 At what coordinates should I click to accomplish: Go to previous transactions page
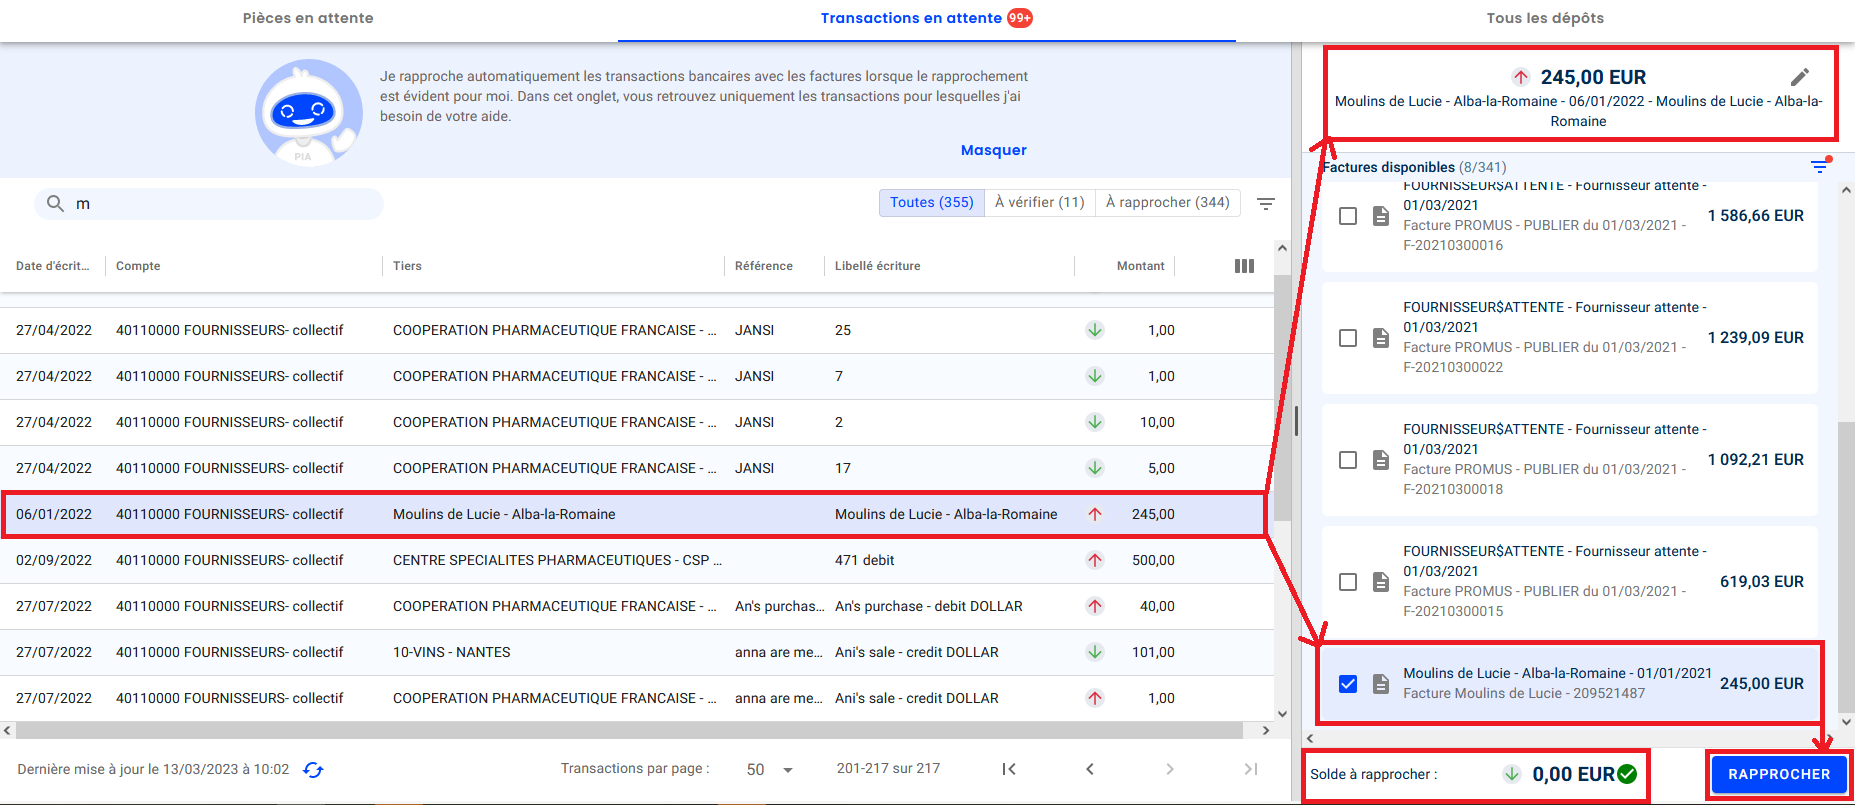tap(1090, 769)
